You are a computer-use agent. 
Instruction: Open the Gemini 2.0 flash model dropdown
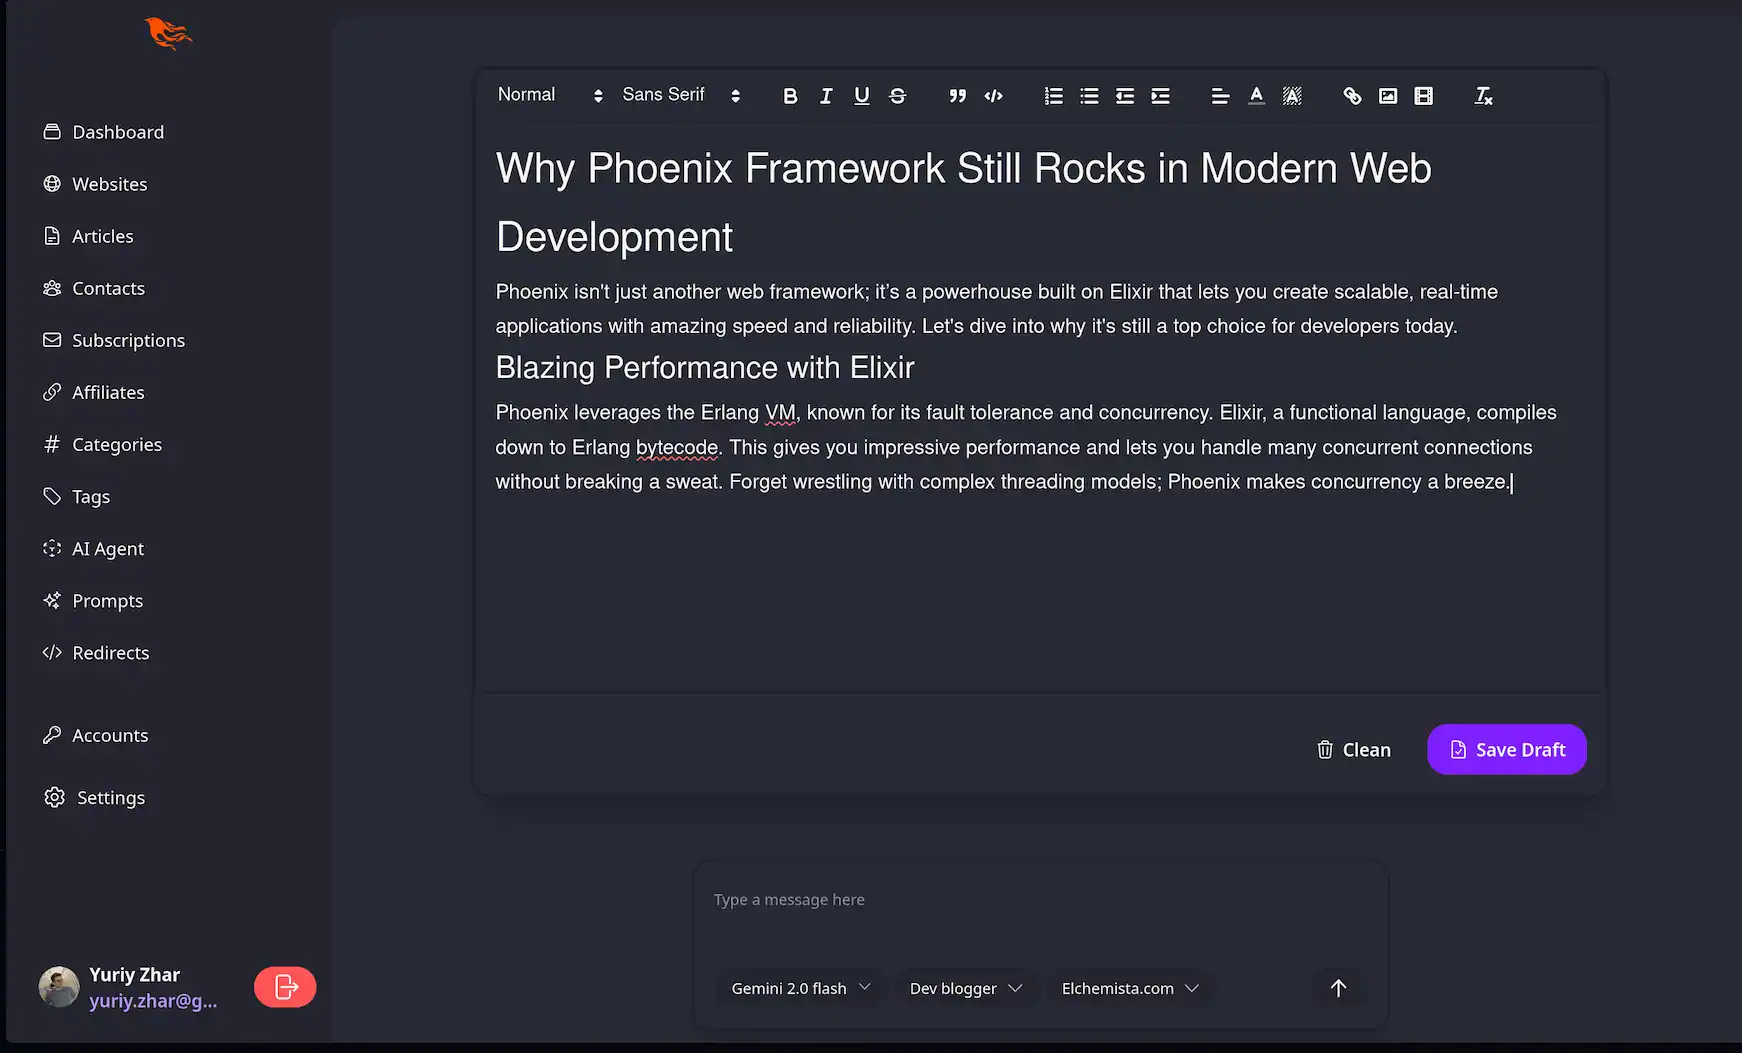coord(799,988)
